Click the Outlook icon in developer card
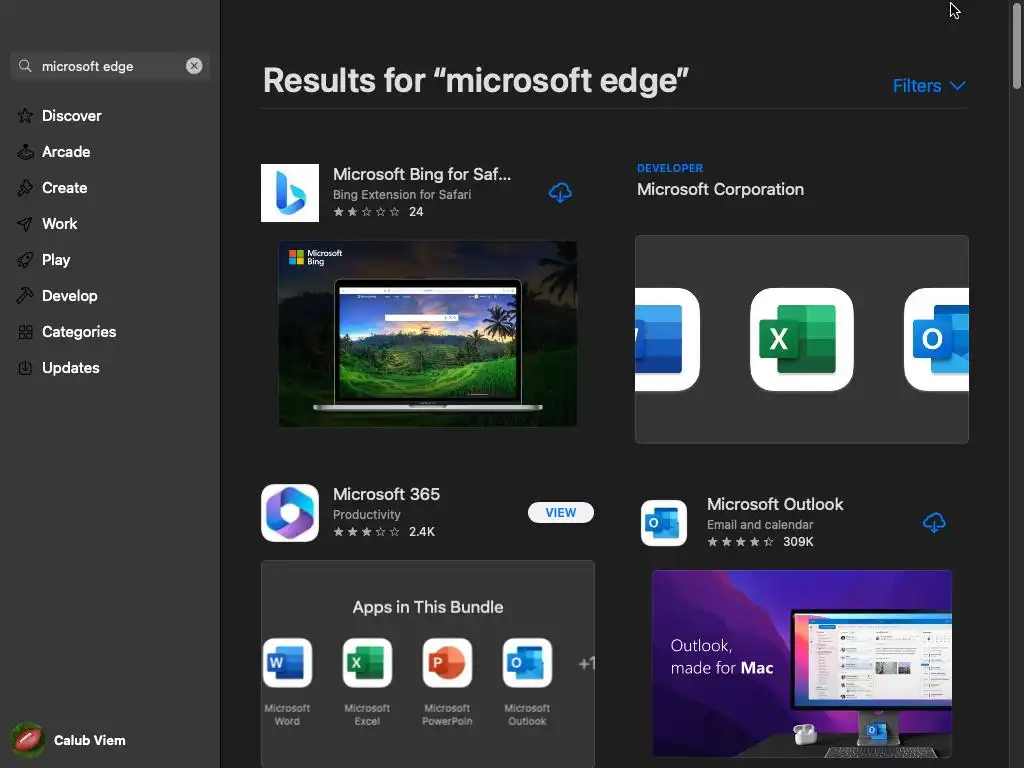Viewport: 1024px width, 768px height. click(936, 340)
